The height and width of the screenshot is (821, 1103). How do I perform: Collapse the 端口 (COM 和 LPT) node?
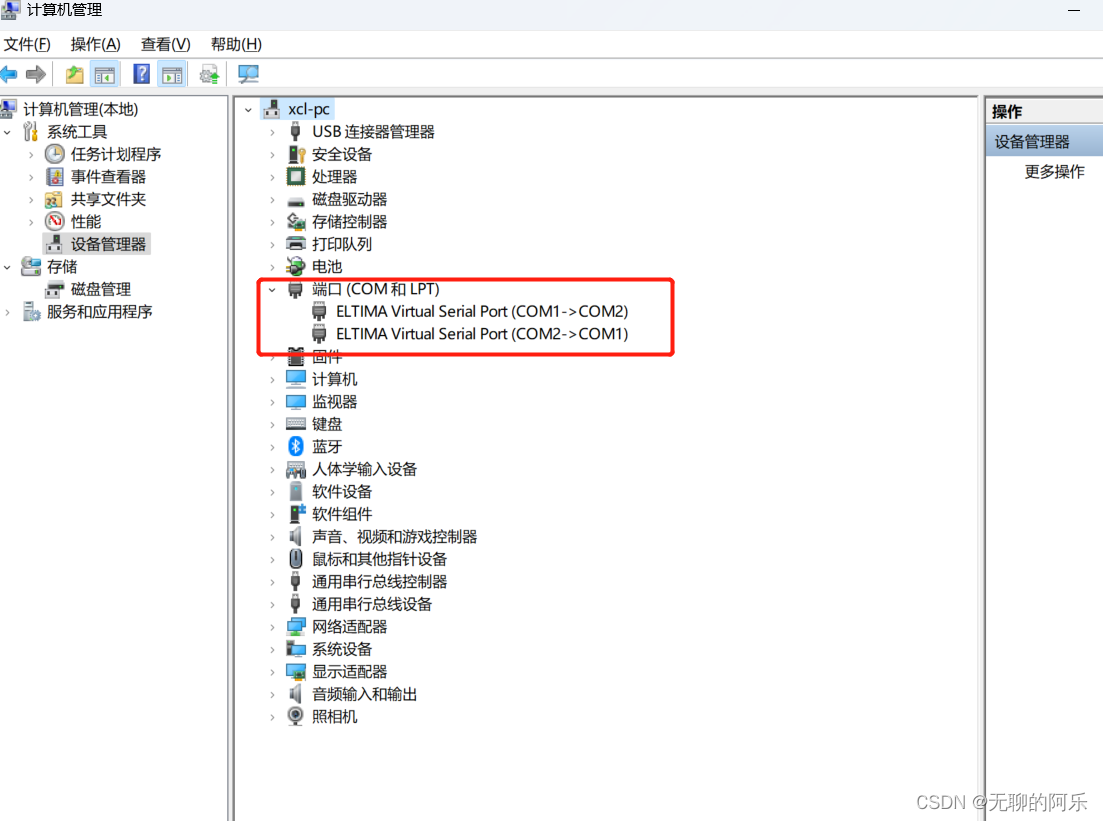pyautogui.click(x=272, y=289)
